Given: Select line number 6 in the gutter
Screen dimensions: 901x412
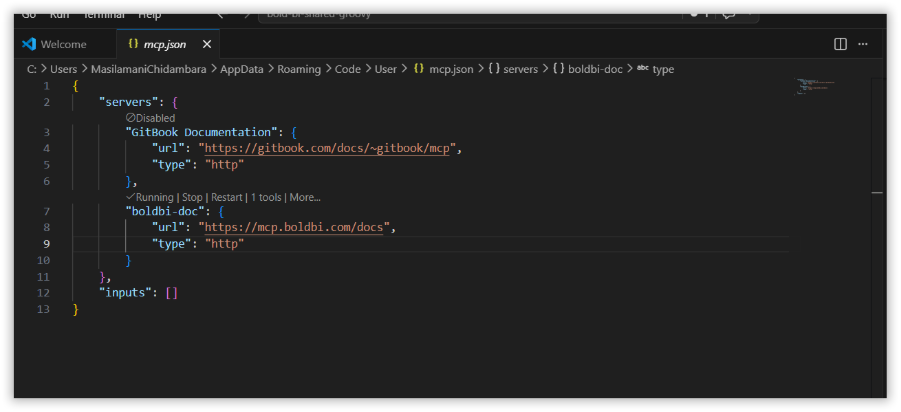Looking at the screenshot, I should 47,182.
